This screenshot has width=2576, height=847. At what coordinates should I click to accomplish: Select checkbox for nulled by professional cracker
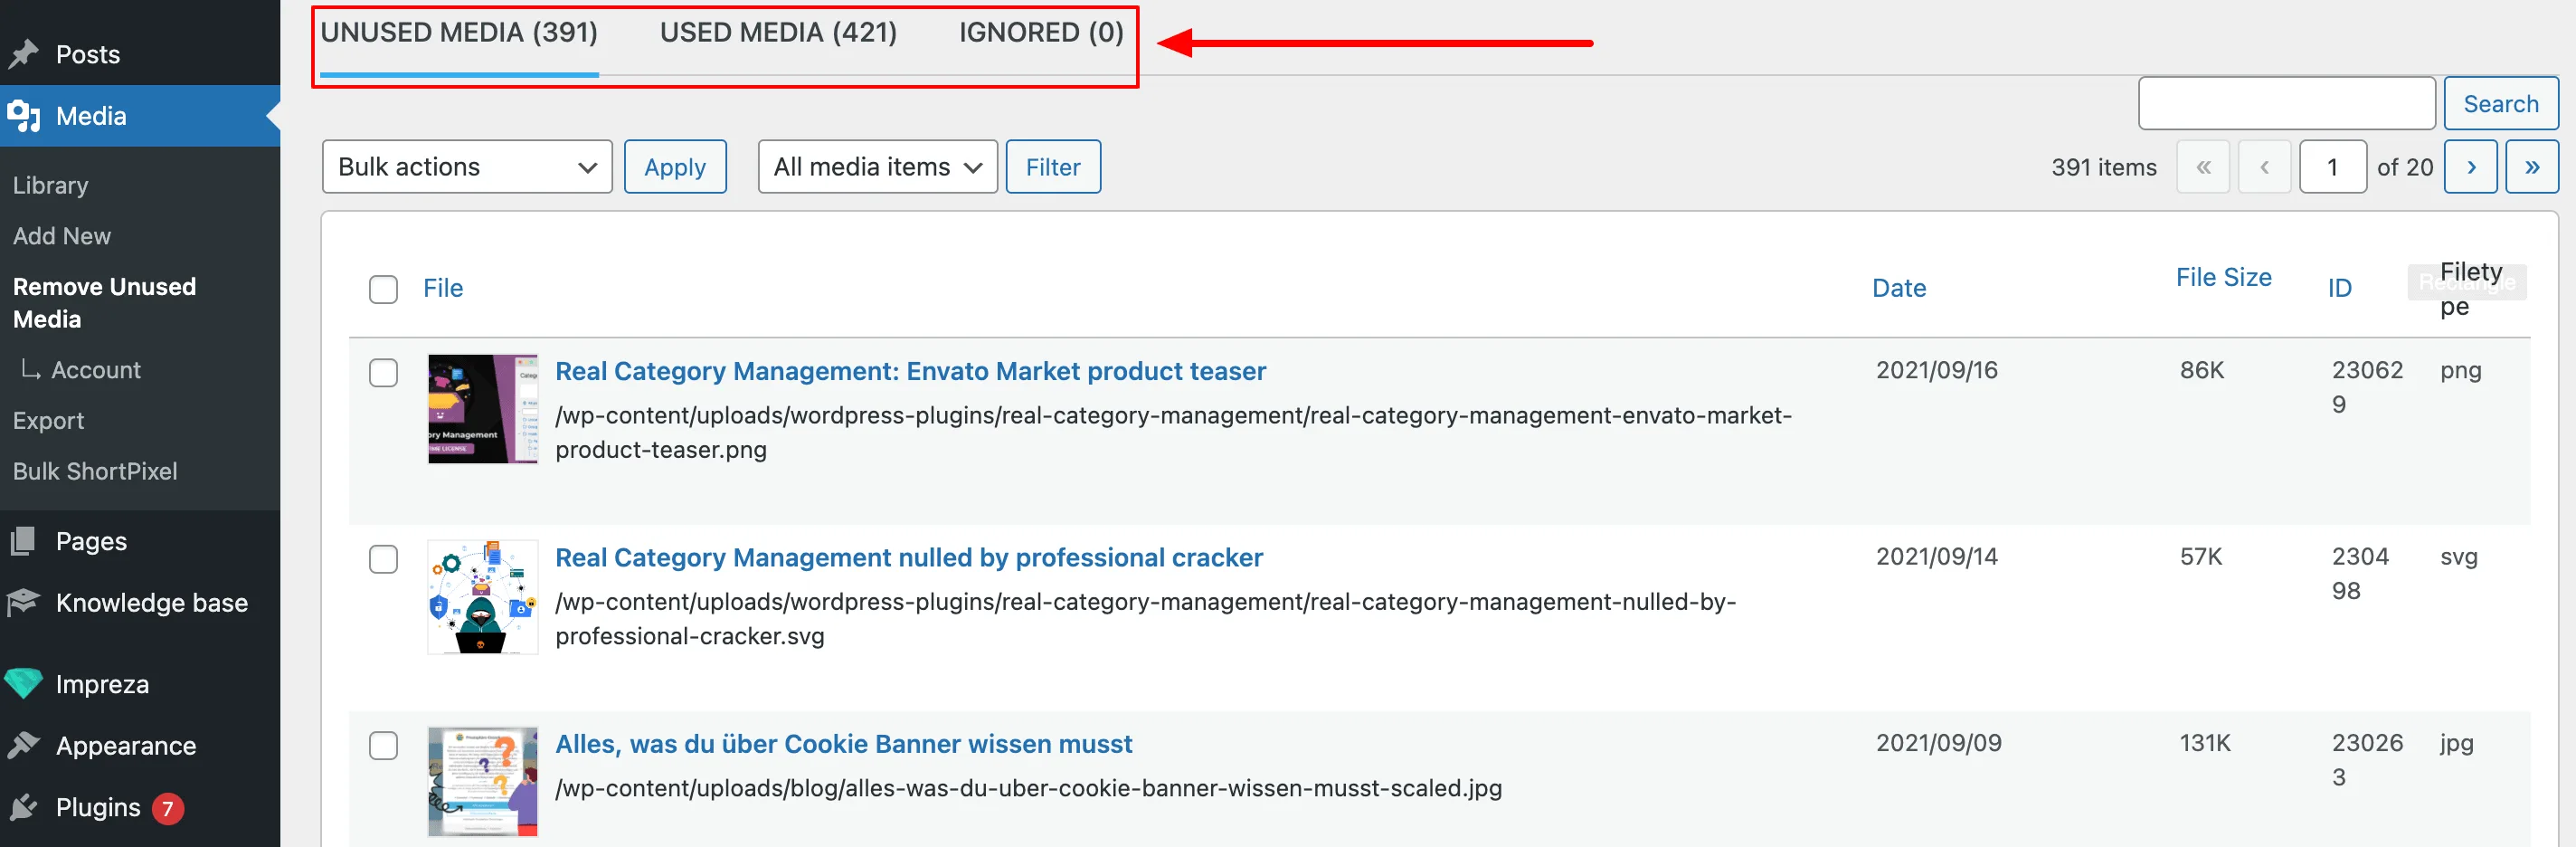pyautogui.click(x=383, y=559)
